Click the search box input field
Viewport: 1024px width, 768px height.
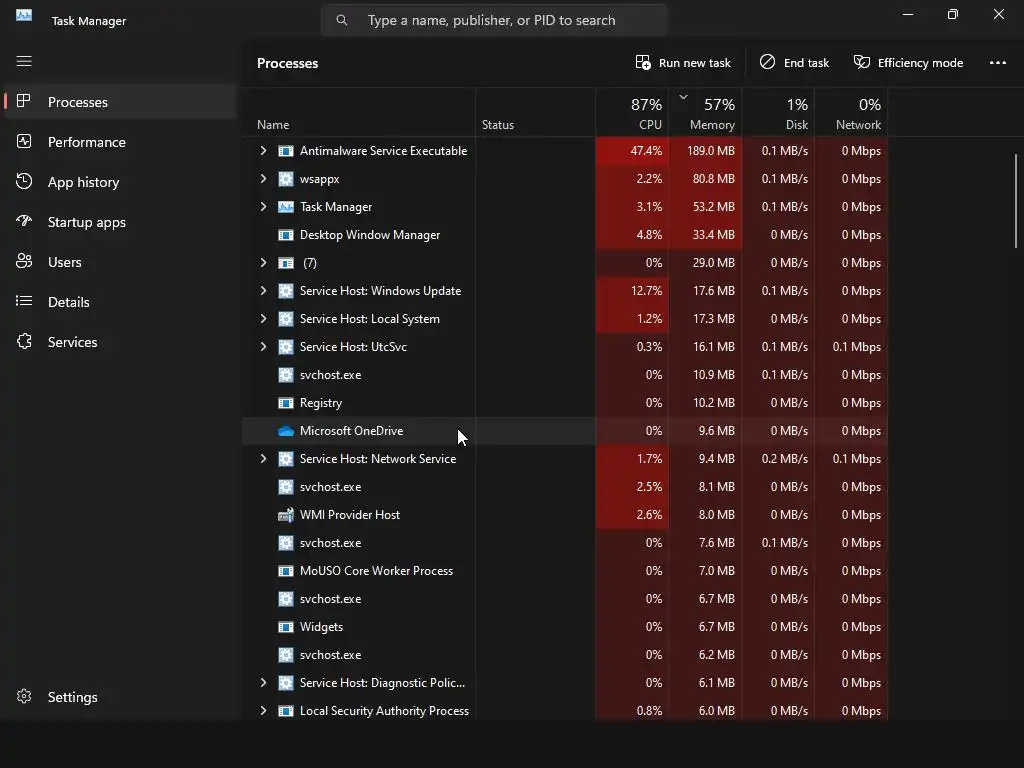tap(494, 20)
